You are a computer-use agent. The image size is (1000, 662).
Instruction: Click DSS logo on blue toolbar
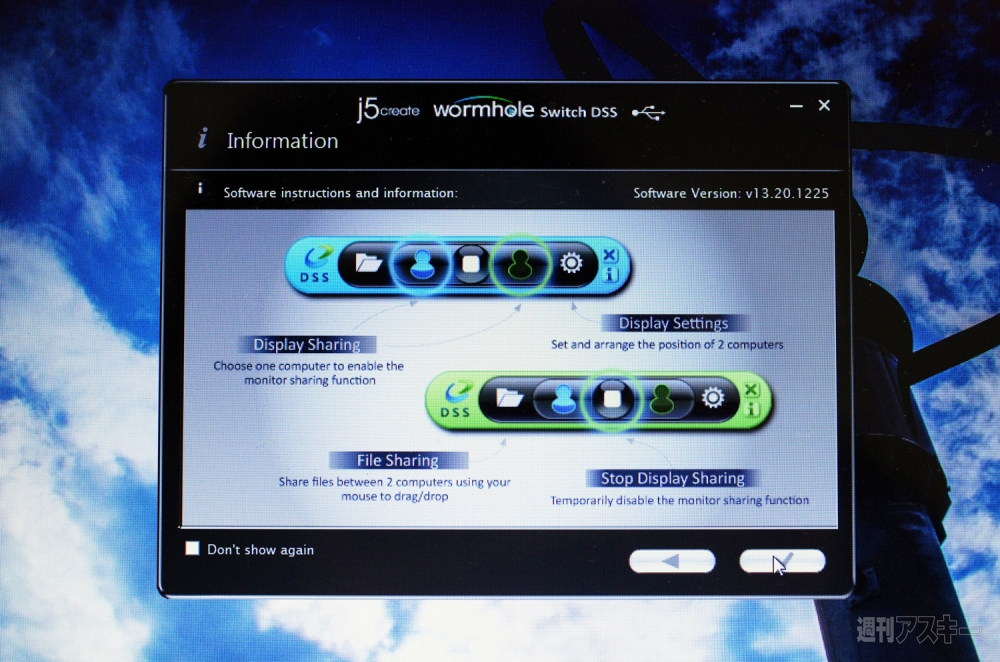point(315,265)
